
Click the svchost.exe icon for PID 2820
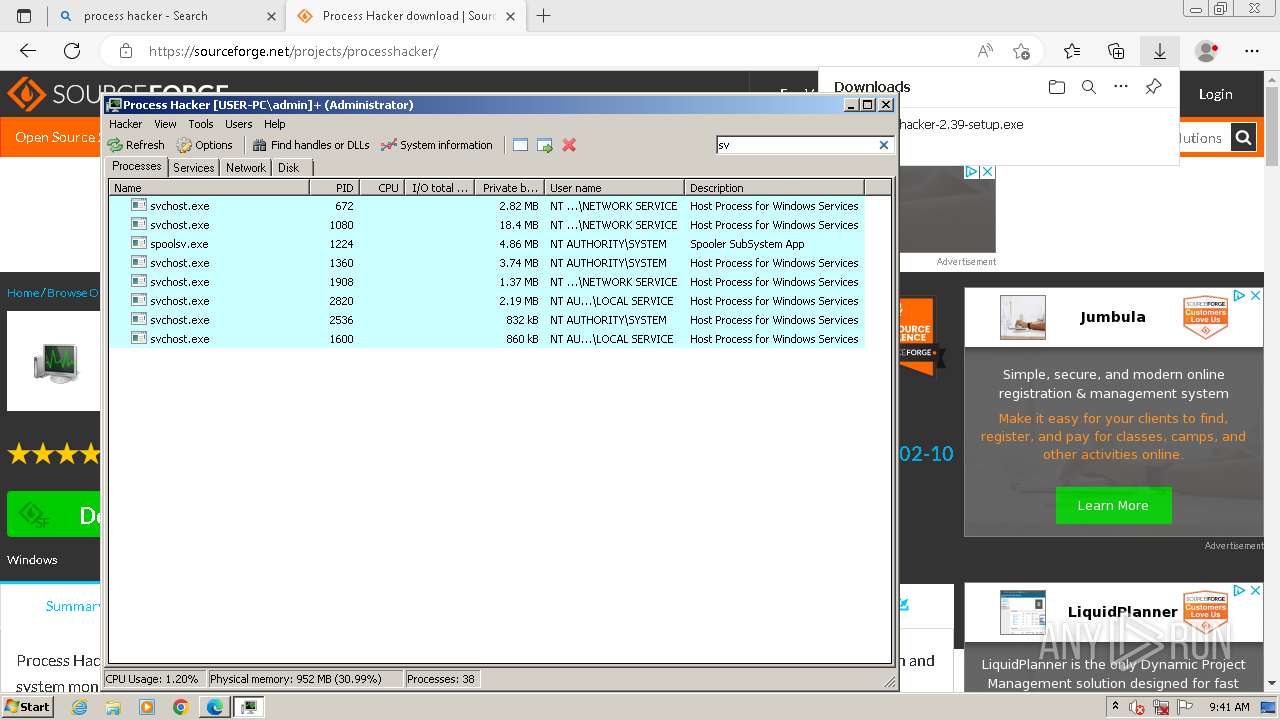(139, 301)
